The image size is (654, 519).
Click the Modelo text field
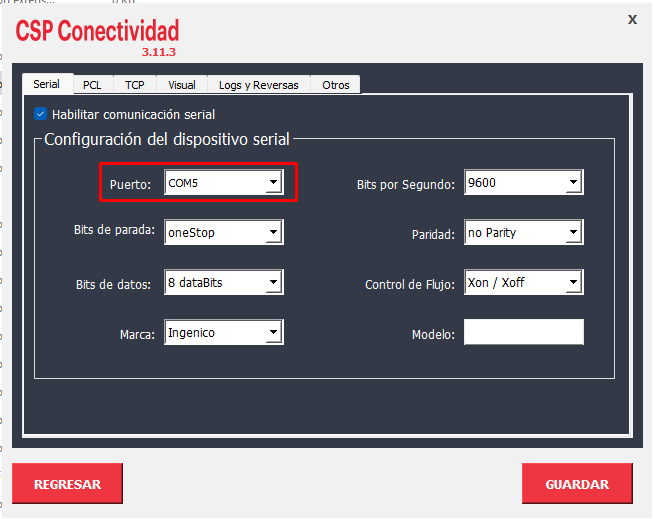pos(523,333)
